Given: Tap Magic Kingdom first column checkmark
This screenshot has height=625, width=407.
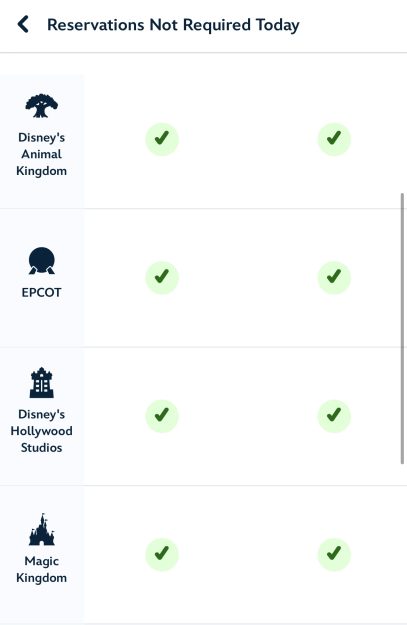Looking at the screenshot, I should [x=162, y=554].
